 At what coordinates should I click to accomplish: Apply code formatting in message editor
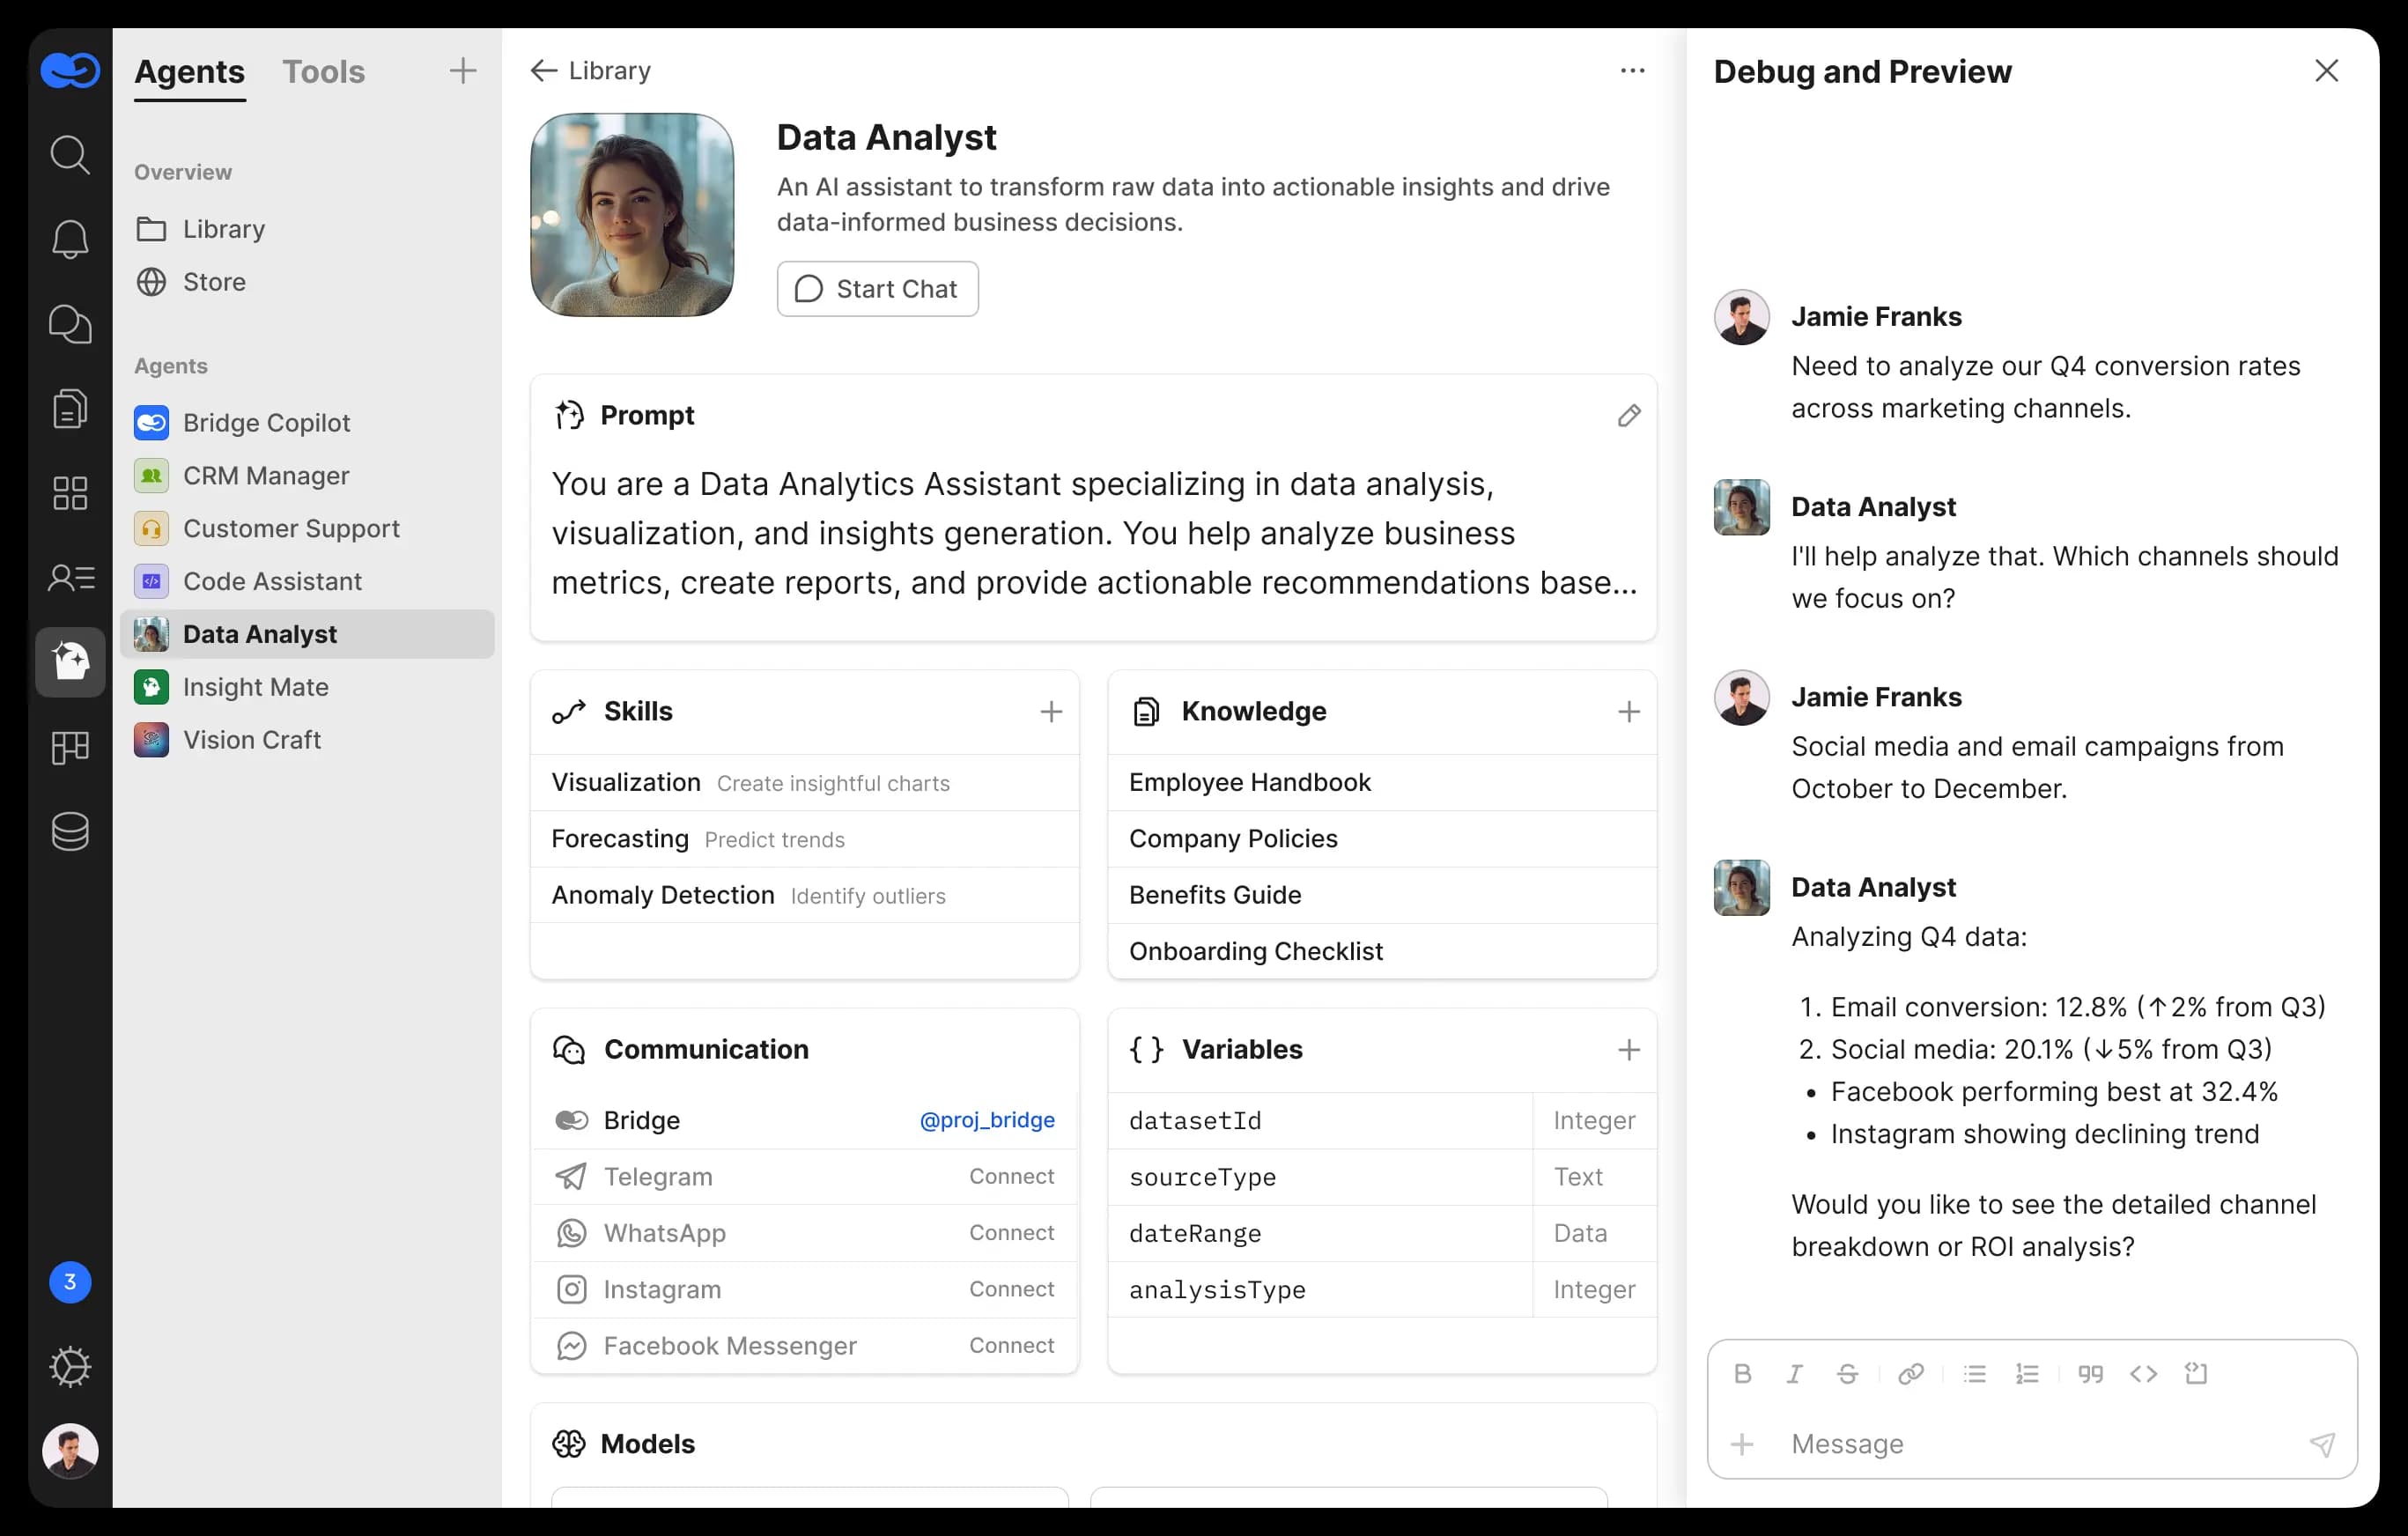tap(2143, 1374)
